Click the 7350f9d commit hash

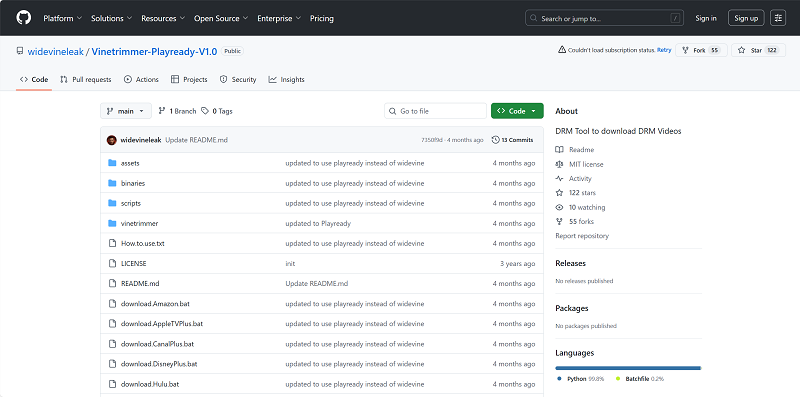point(432,140)
